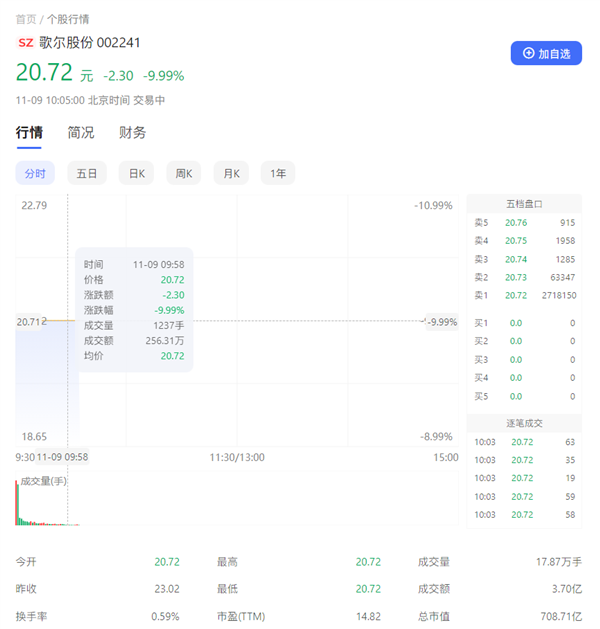This screenshot has height=629, width=600.
Task: Click the 20.712 price axis marker
Action: click(31, 322)
